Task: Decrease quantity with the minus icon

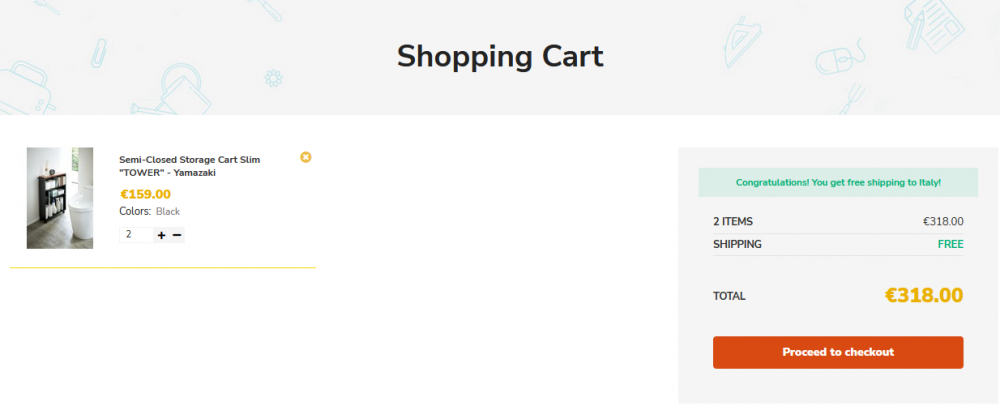Action: click(177, 235)
